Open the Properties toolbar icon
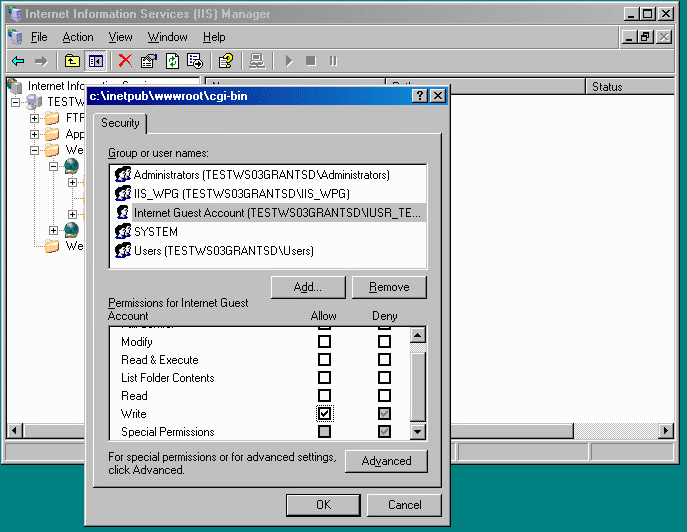This screenshot has width=687, height=532. 149,61
